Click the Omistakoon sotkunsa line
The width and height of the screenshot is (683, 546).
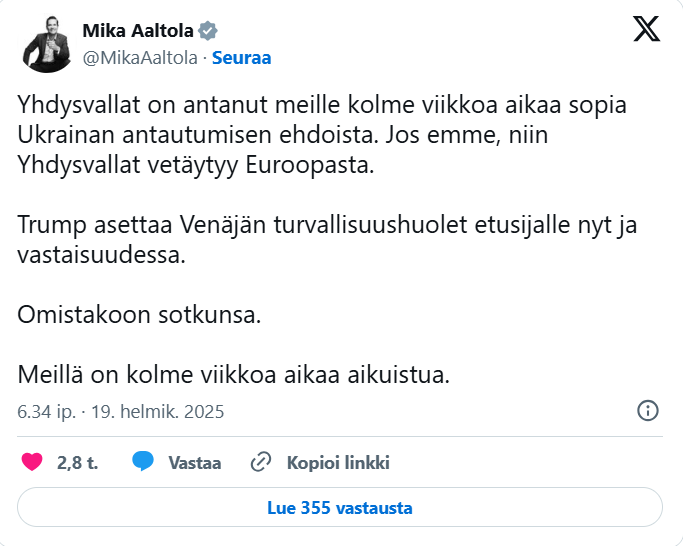coord(139,315)
